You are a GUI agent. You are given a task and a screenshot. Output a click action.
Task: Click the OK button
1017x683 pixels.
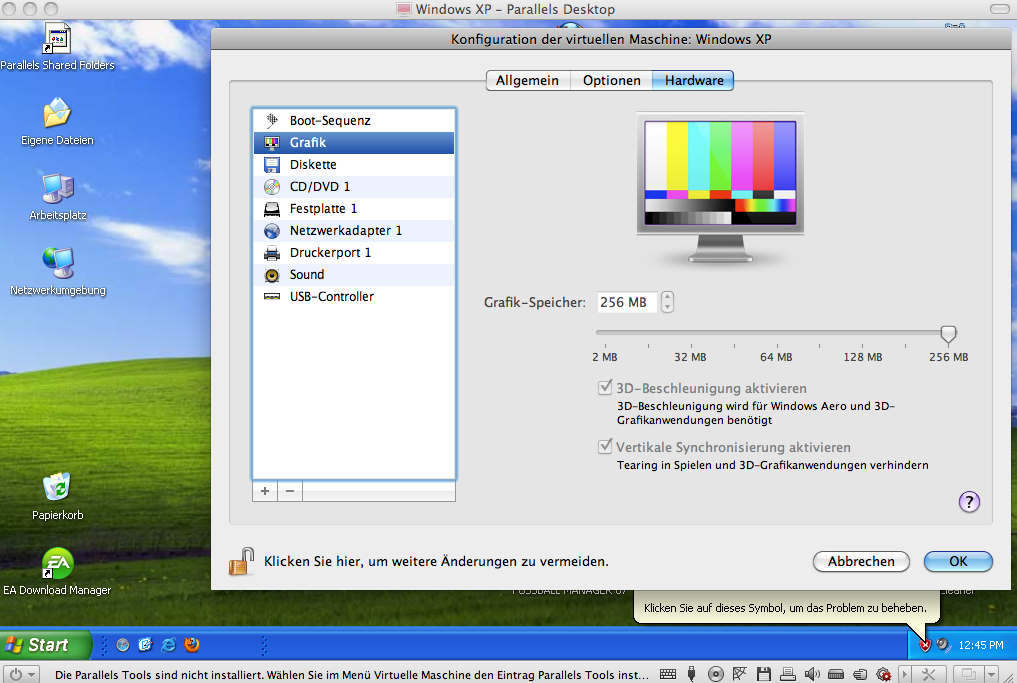pyautogui.click(x=958, y=562)
